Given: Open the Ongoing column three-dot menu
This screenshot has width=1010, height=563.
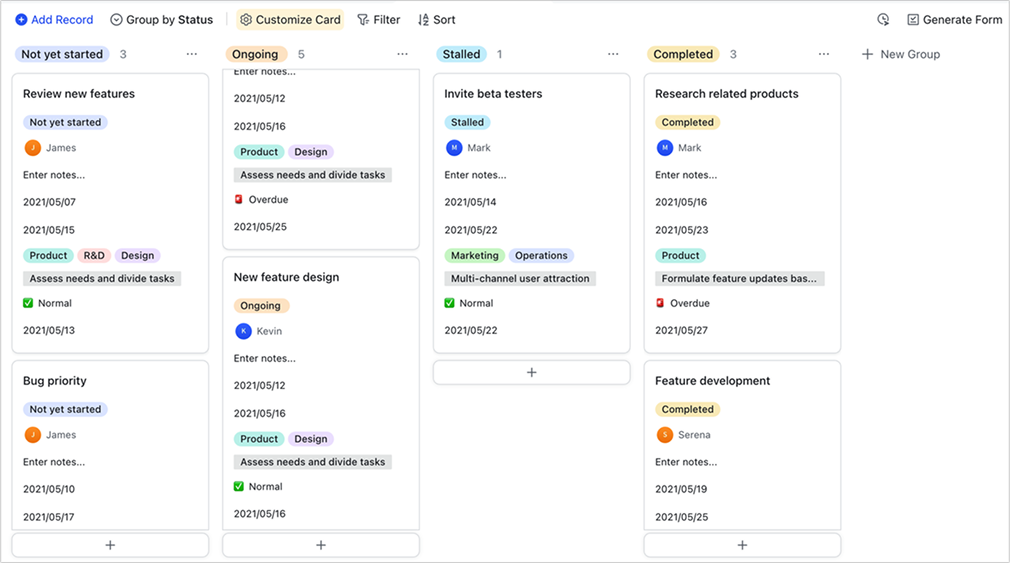Looking at the screenshot, I should pos(402,55).
